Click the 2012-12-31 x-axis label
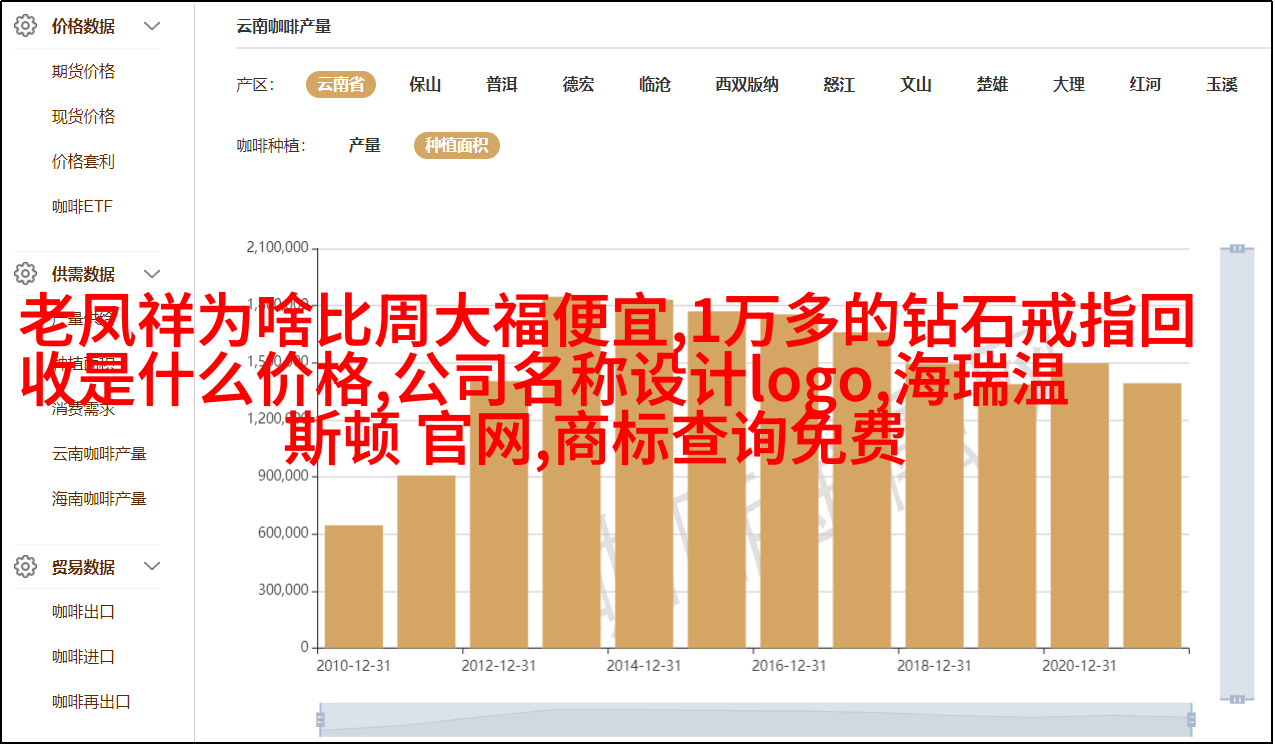Screen dimensions: 1275x744 [499, 665]
